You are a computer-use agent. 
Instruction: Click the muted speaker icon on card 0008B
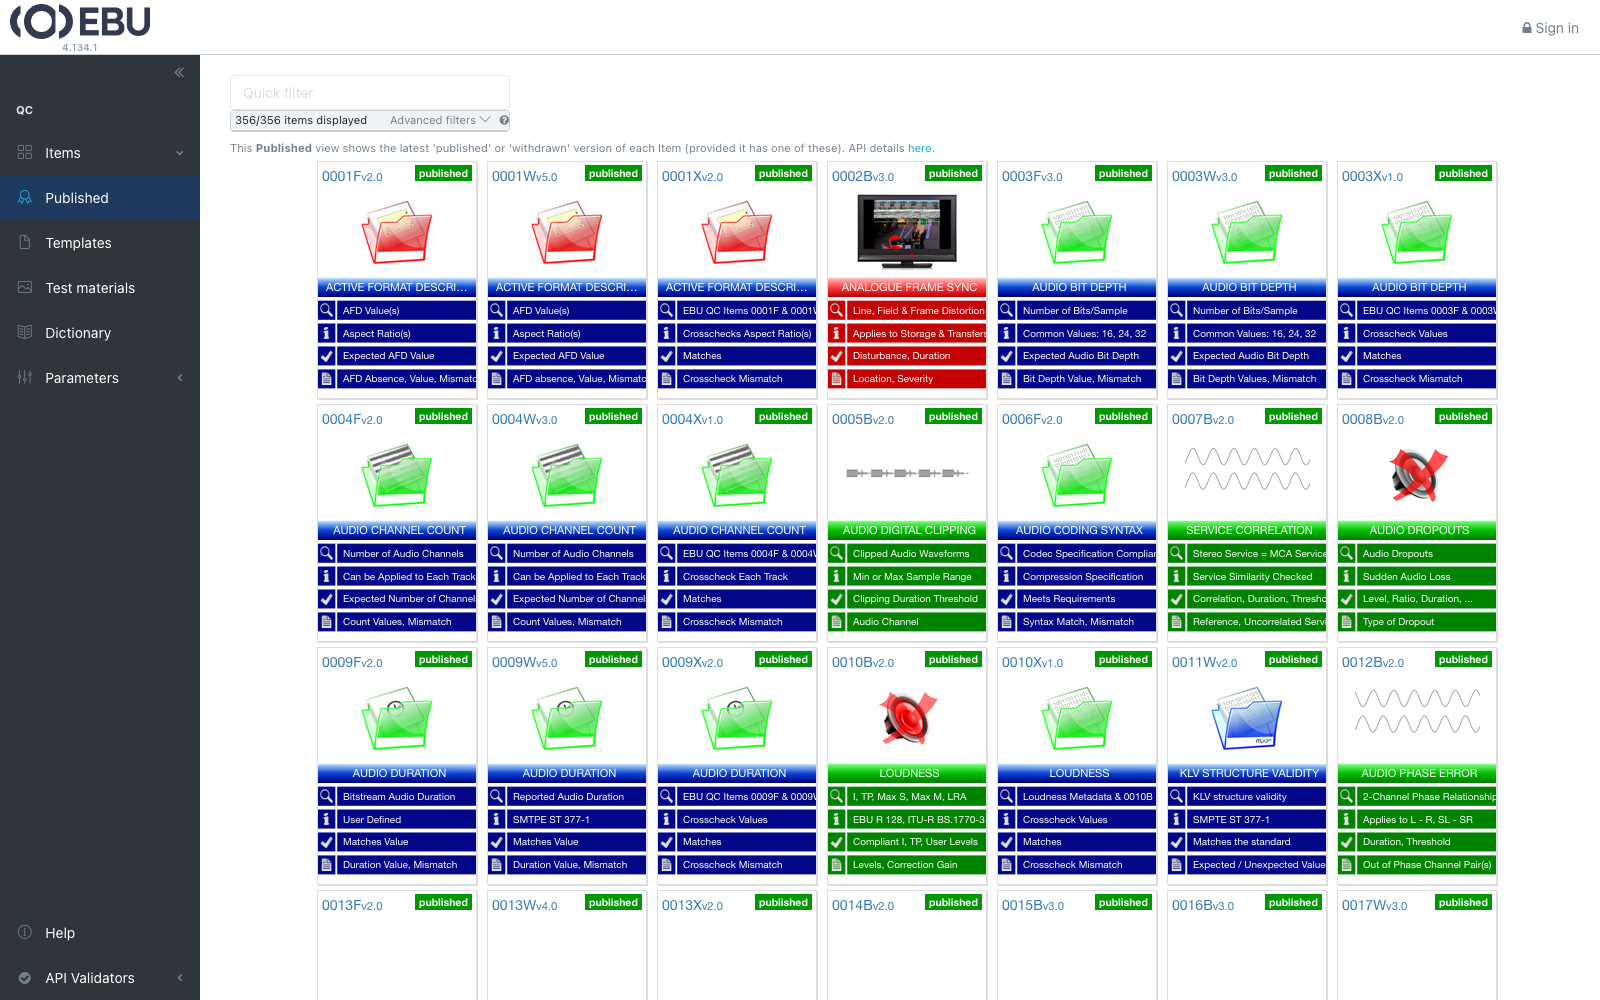coord(1418,474)
